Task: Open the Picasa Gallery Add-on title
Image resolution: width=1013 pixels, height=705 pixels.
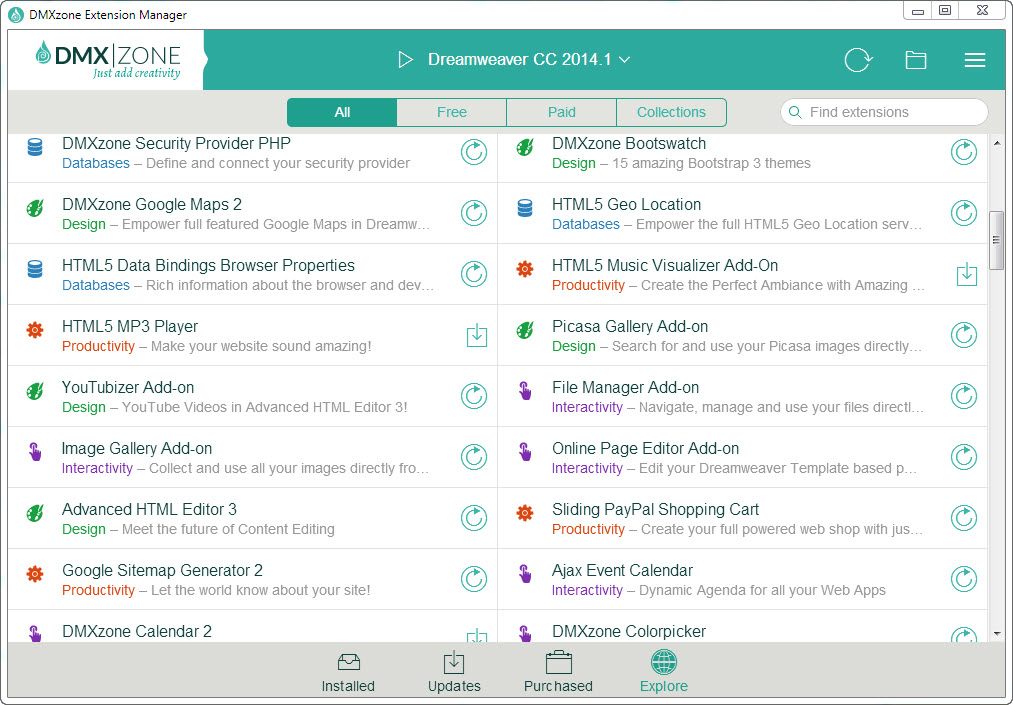Action: pyautogui.click(x=630, y=326)
